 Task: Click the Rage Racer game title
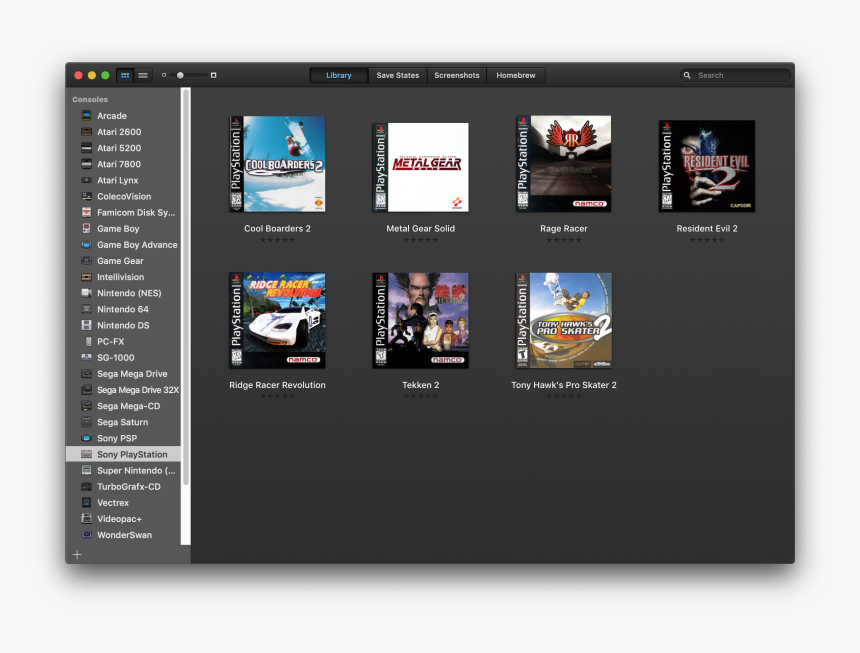[564, 229]
